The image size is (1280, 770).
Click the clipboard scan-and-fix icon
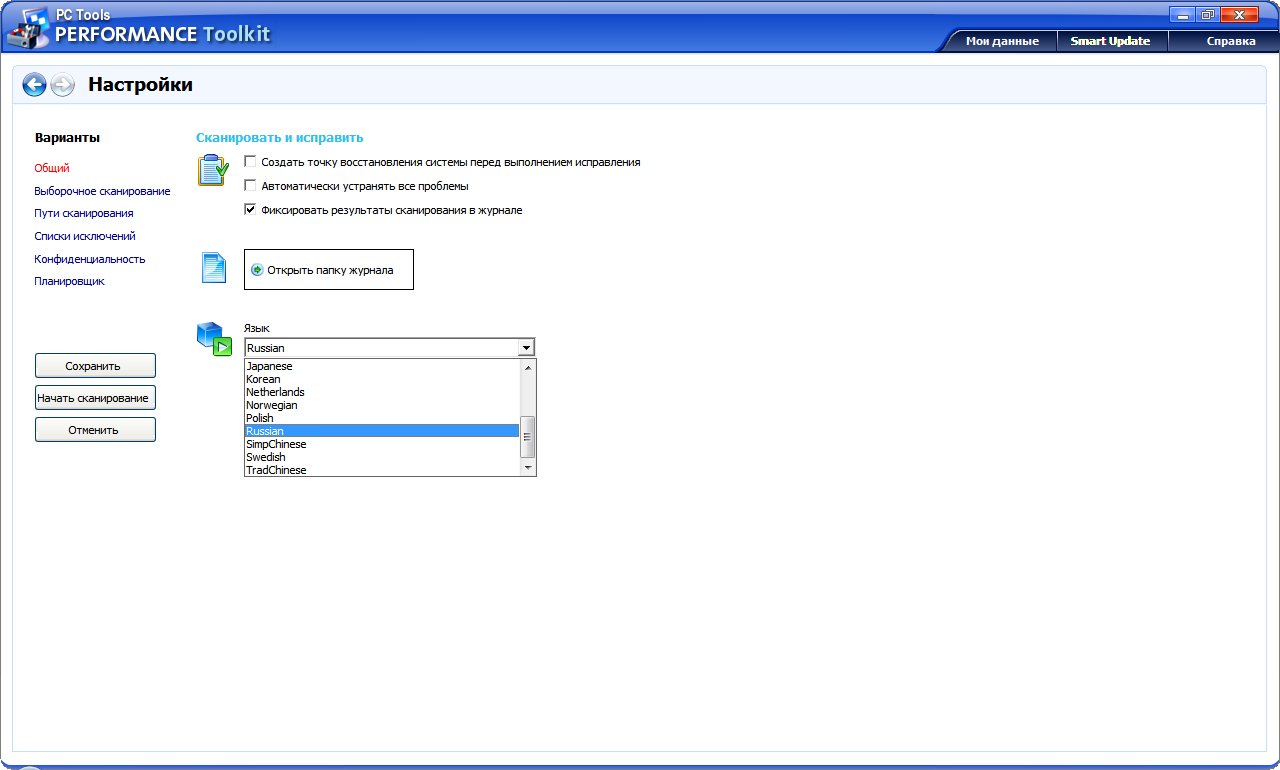pyautogui.click(x=213, y=169)
